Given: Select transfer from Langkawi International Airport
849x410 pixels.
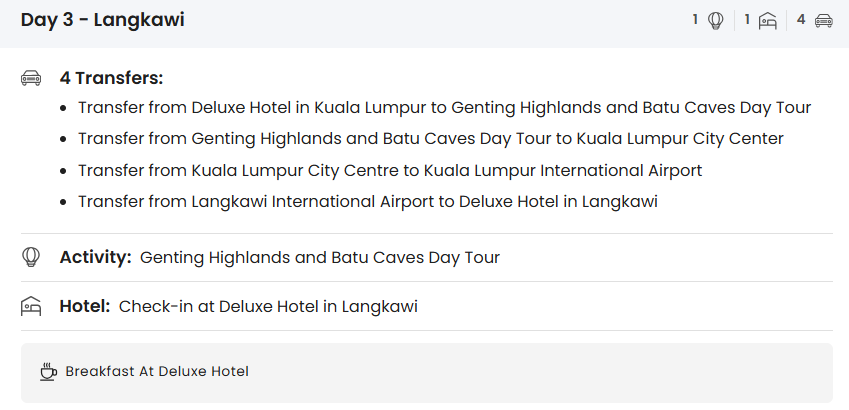Looking at the screenshot, I should pos(368,201).
